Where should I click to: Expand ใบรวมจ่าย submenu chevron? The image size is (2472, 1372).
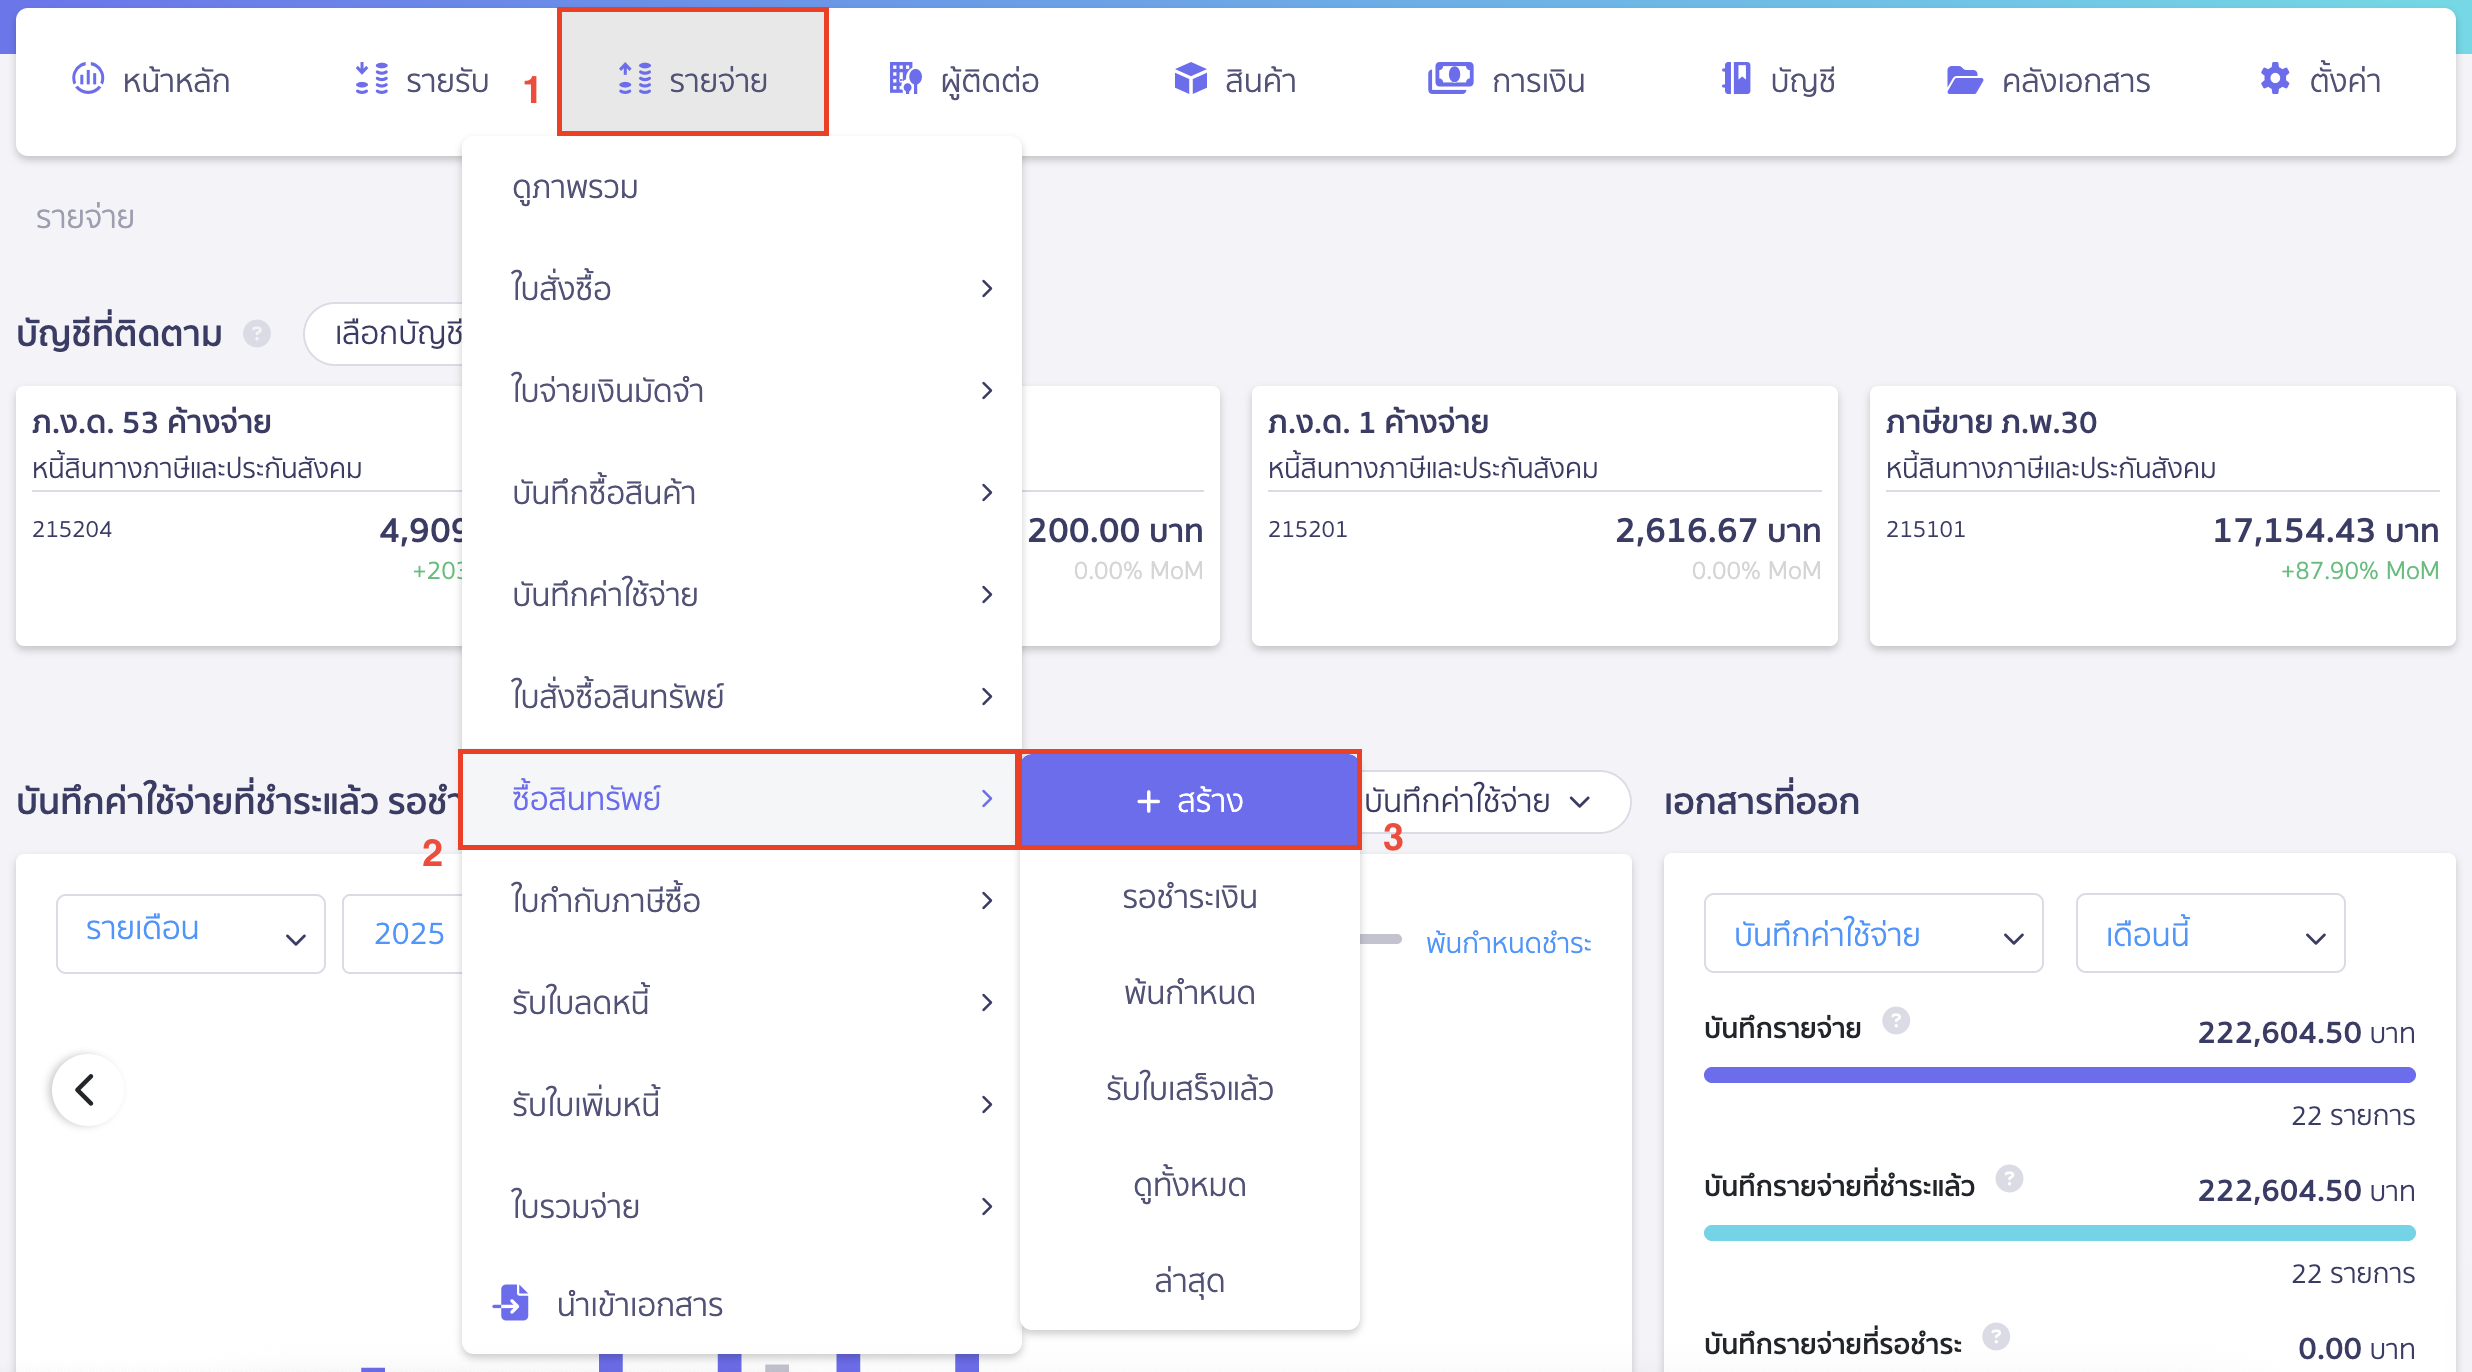[986, 1207]
